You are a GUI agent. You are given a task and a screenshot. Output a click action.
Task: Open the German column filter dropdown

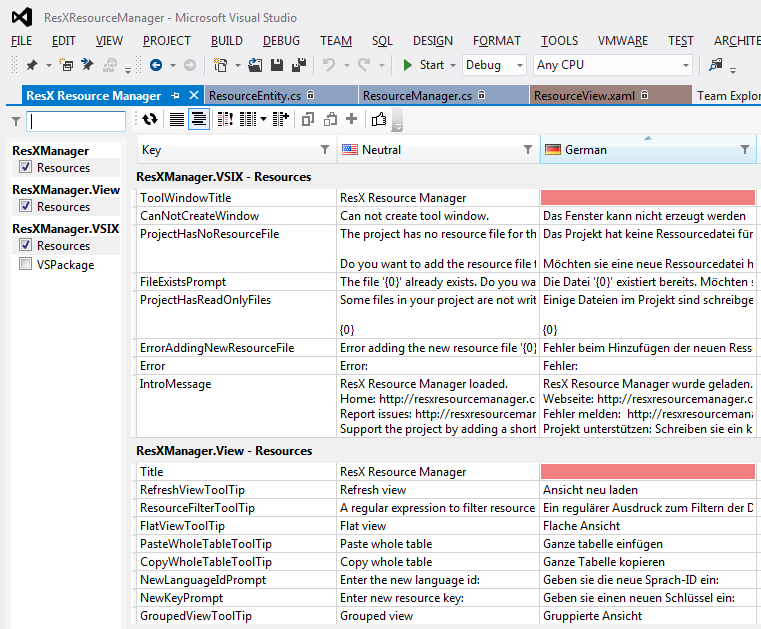click(x=744, y=150)
